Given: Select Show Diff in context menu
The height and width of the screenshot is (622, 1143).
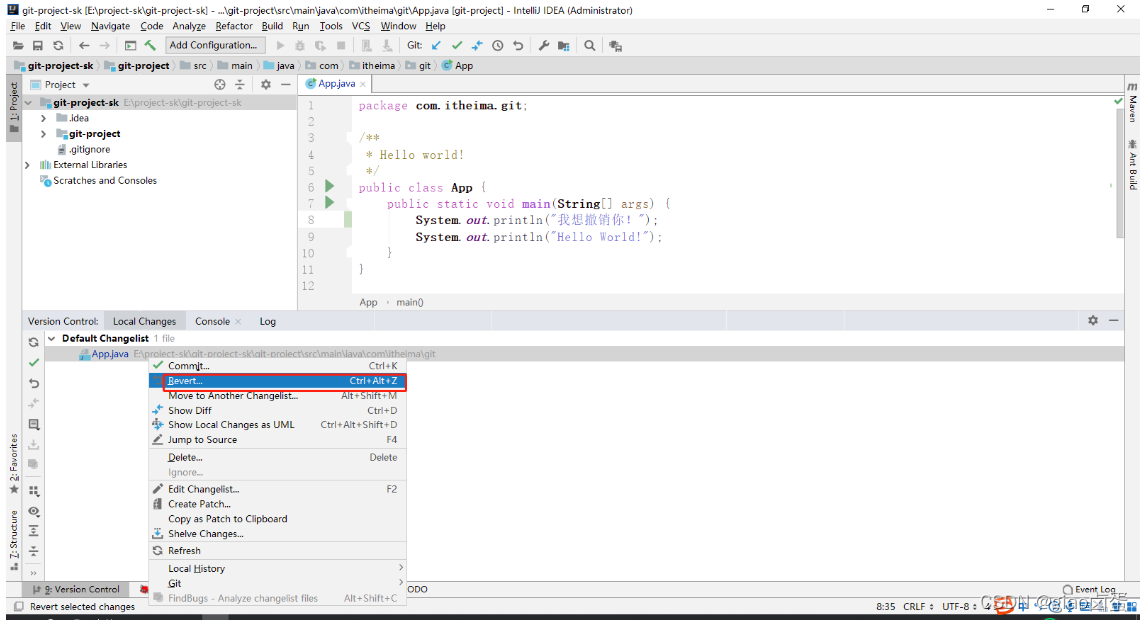Looking at the screenshot, I should pyautogui.click(x=277, y=411).
